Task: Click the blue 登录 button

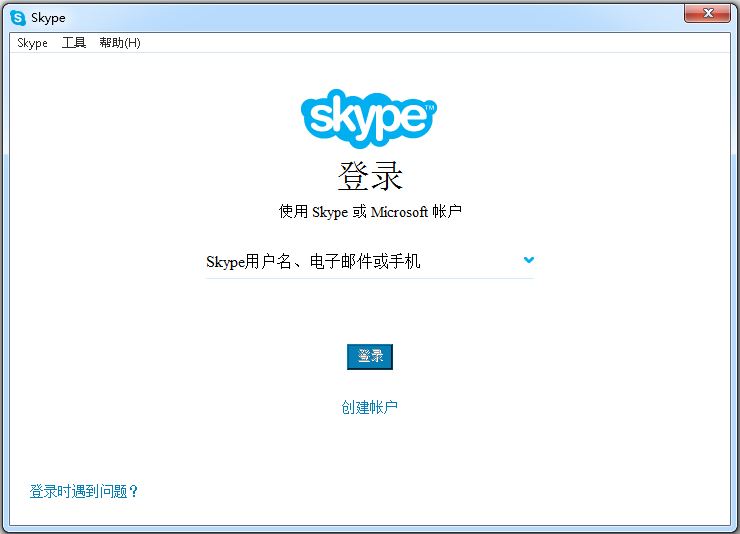Action: tap(370, 357)
